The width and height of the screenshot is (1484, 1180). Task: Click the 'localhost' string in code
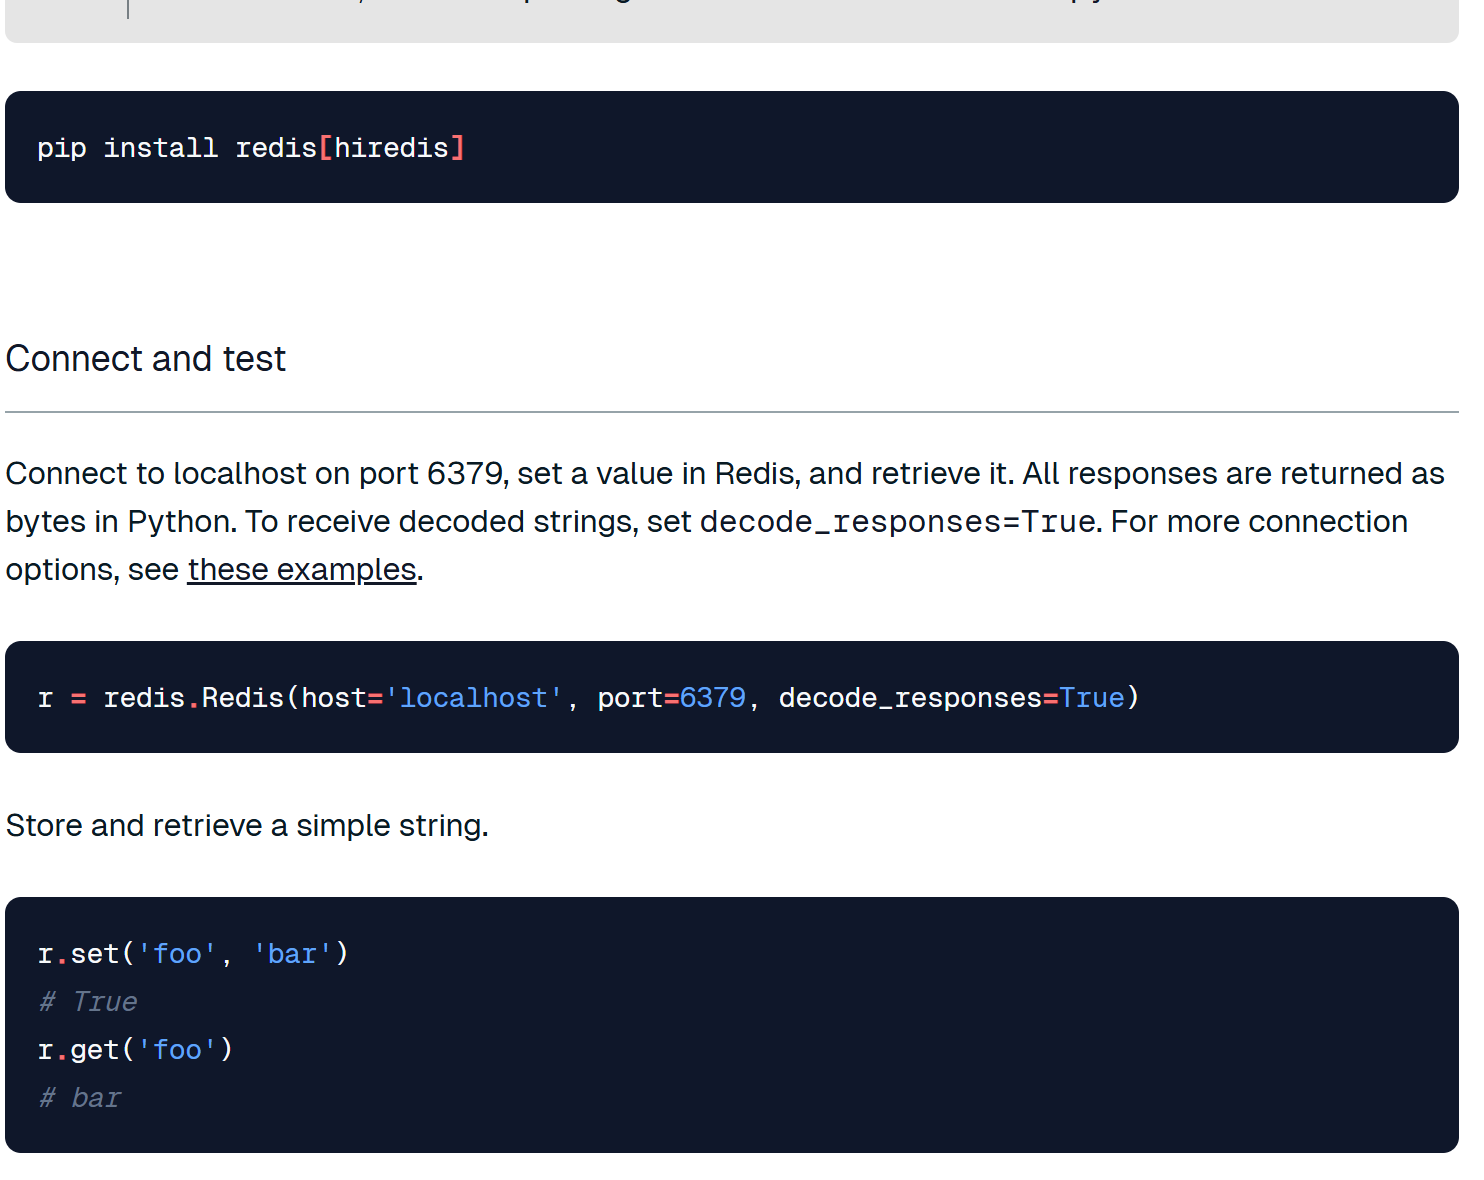coord(474,698)
